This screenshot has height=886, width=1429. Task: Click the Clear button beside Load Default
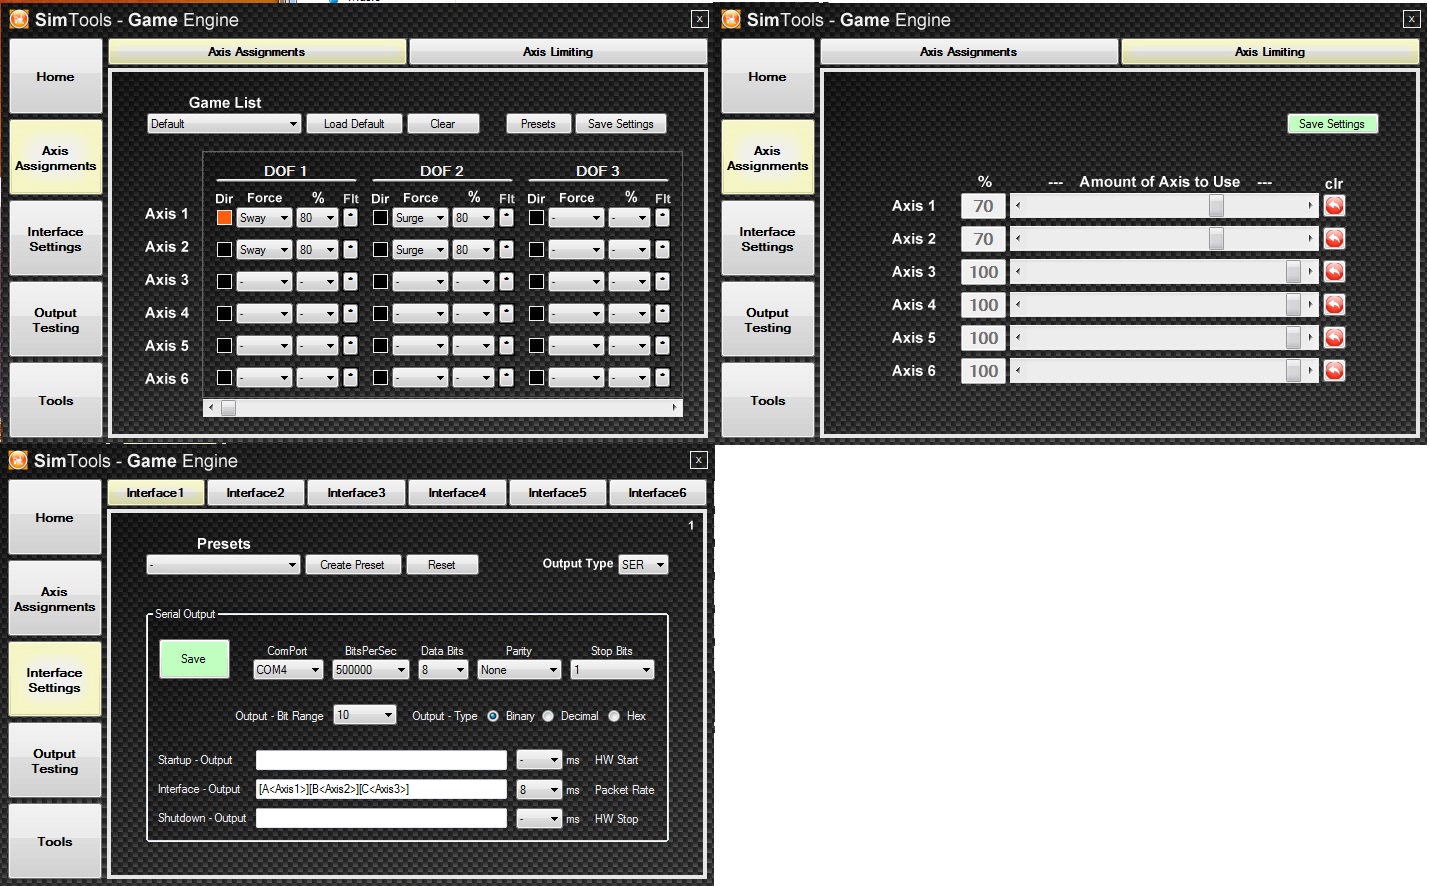pos(443,124)
